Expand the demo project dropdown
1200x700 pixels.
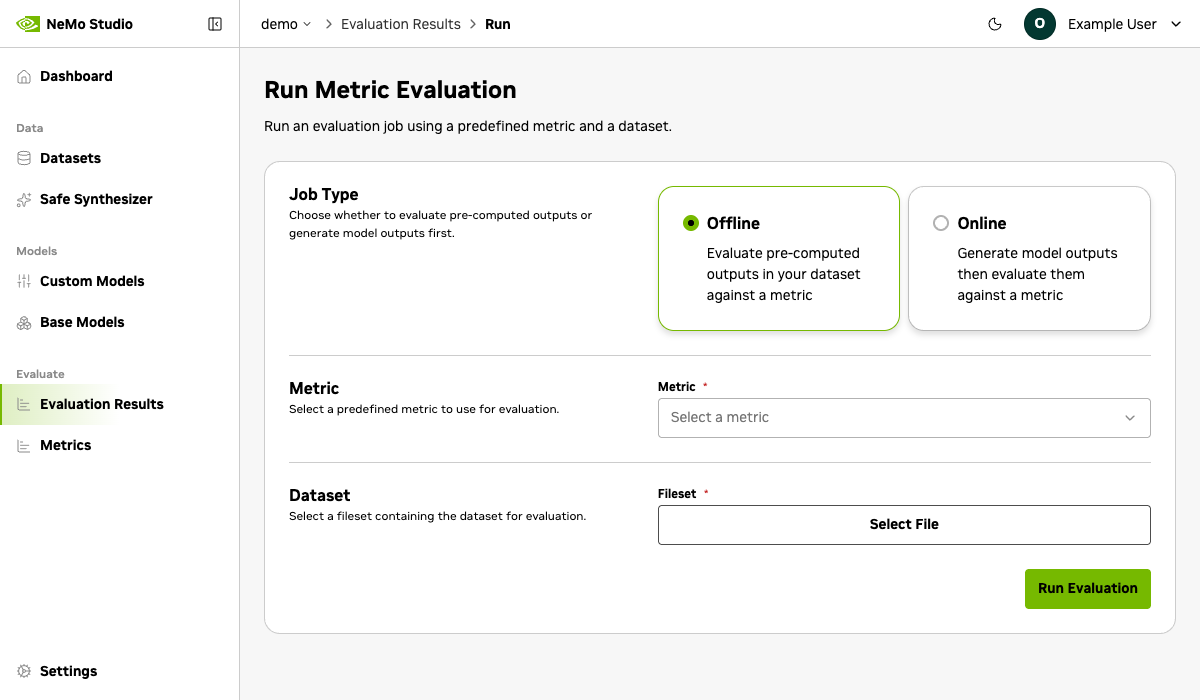pos(283,23)
